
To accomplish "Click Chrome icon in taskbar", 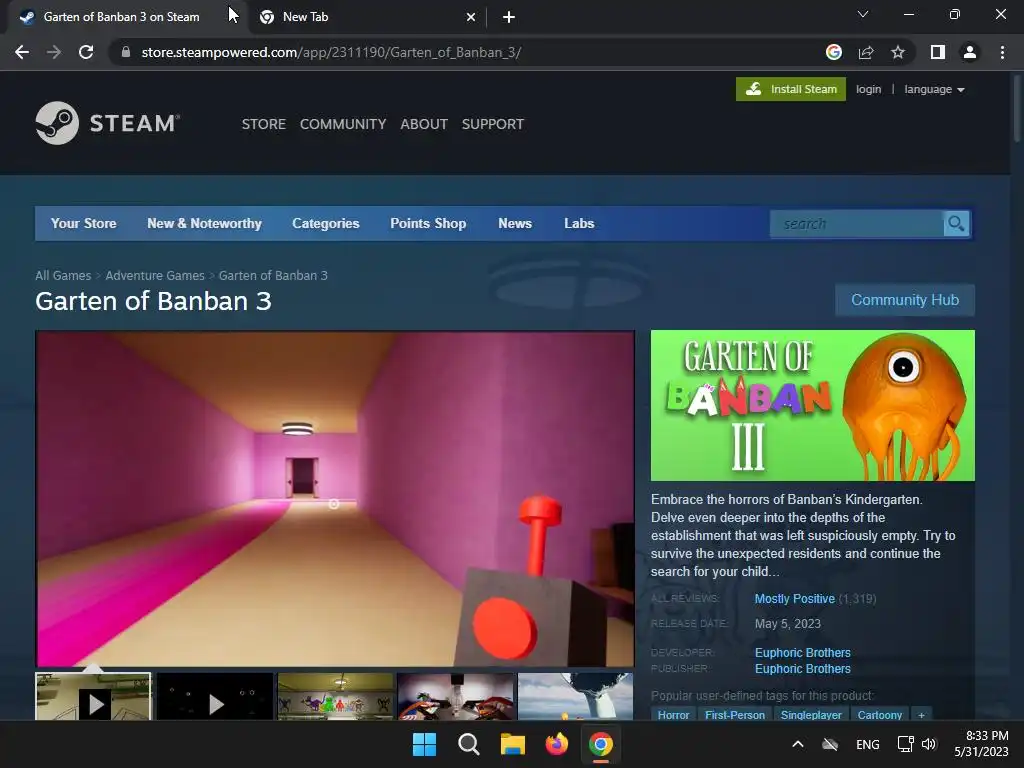I will coord(601,744).
